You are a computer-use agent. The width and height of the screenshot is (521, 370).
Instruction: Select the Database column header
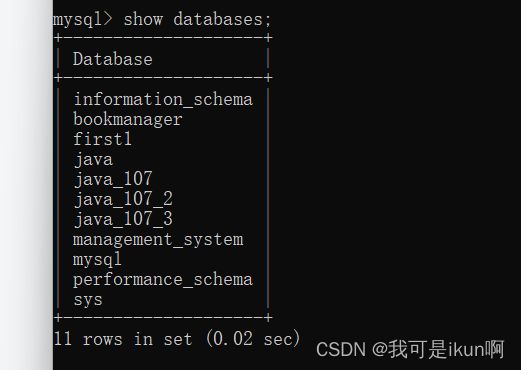coord(113,59)
